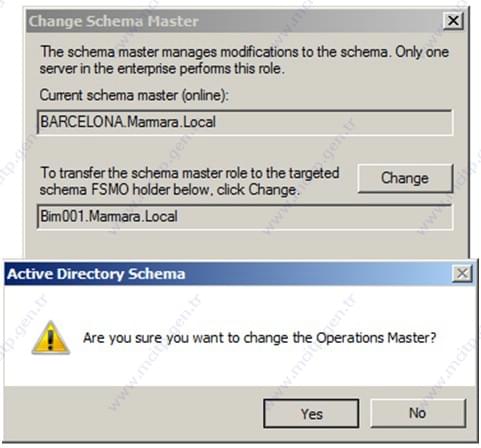The height and width of the screenshot is (448, 481).
Task: Click gray space beneath the Bim001 field
Action: (x=245, y=243)
